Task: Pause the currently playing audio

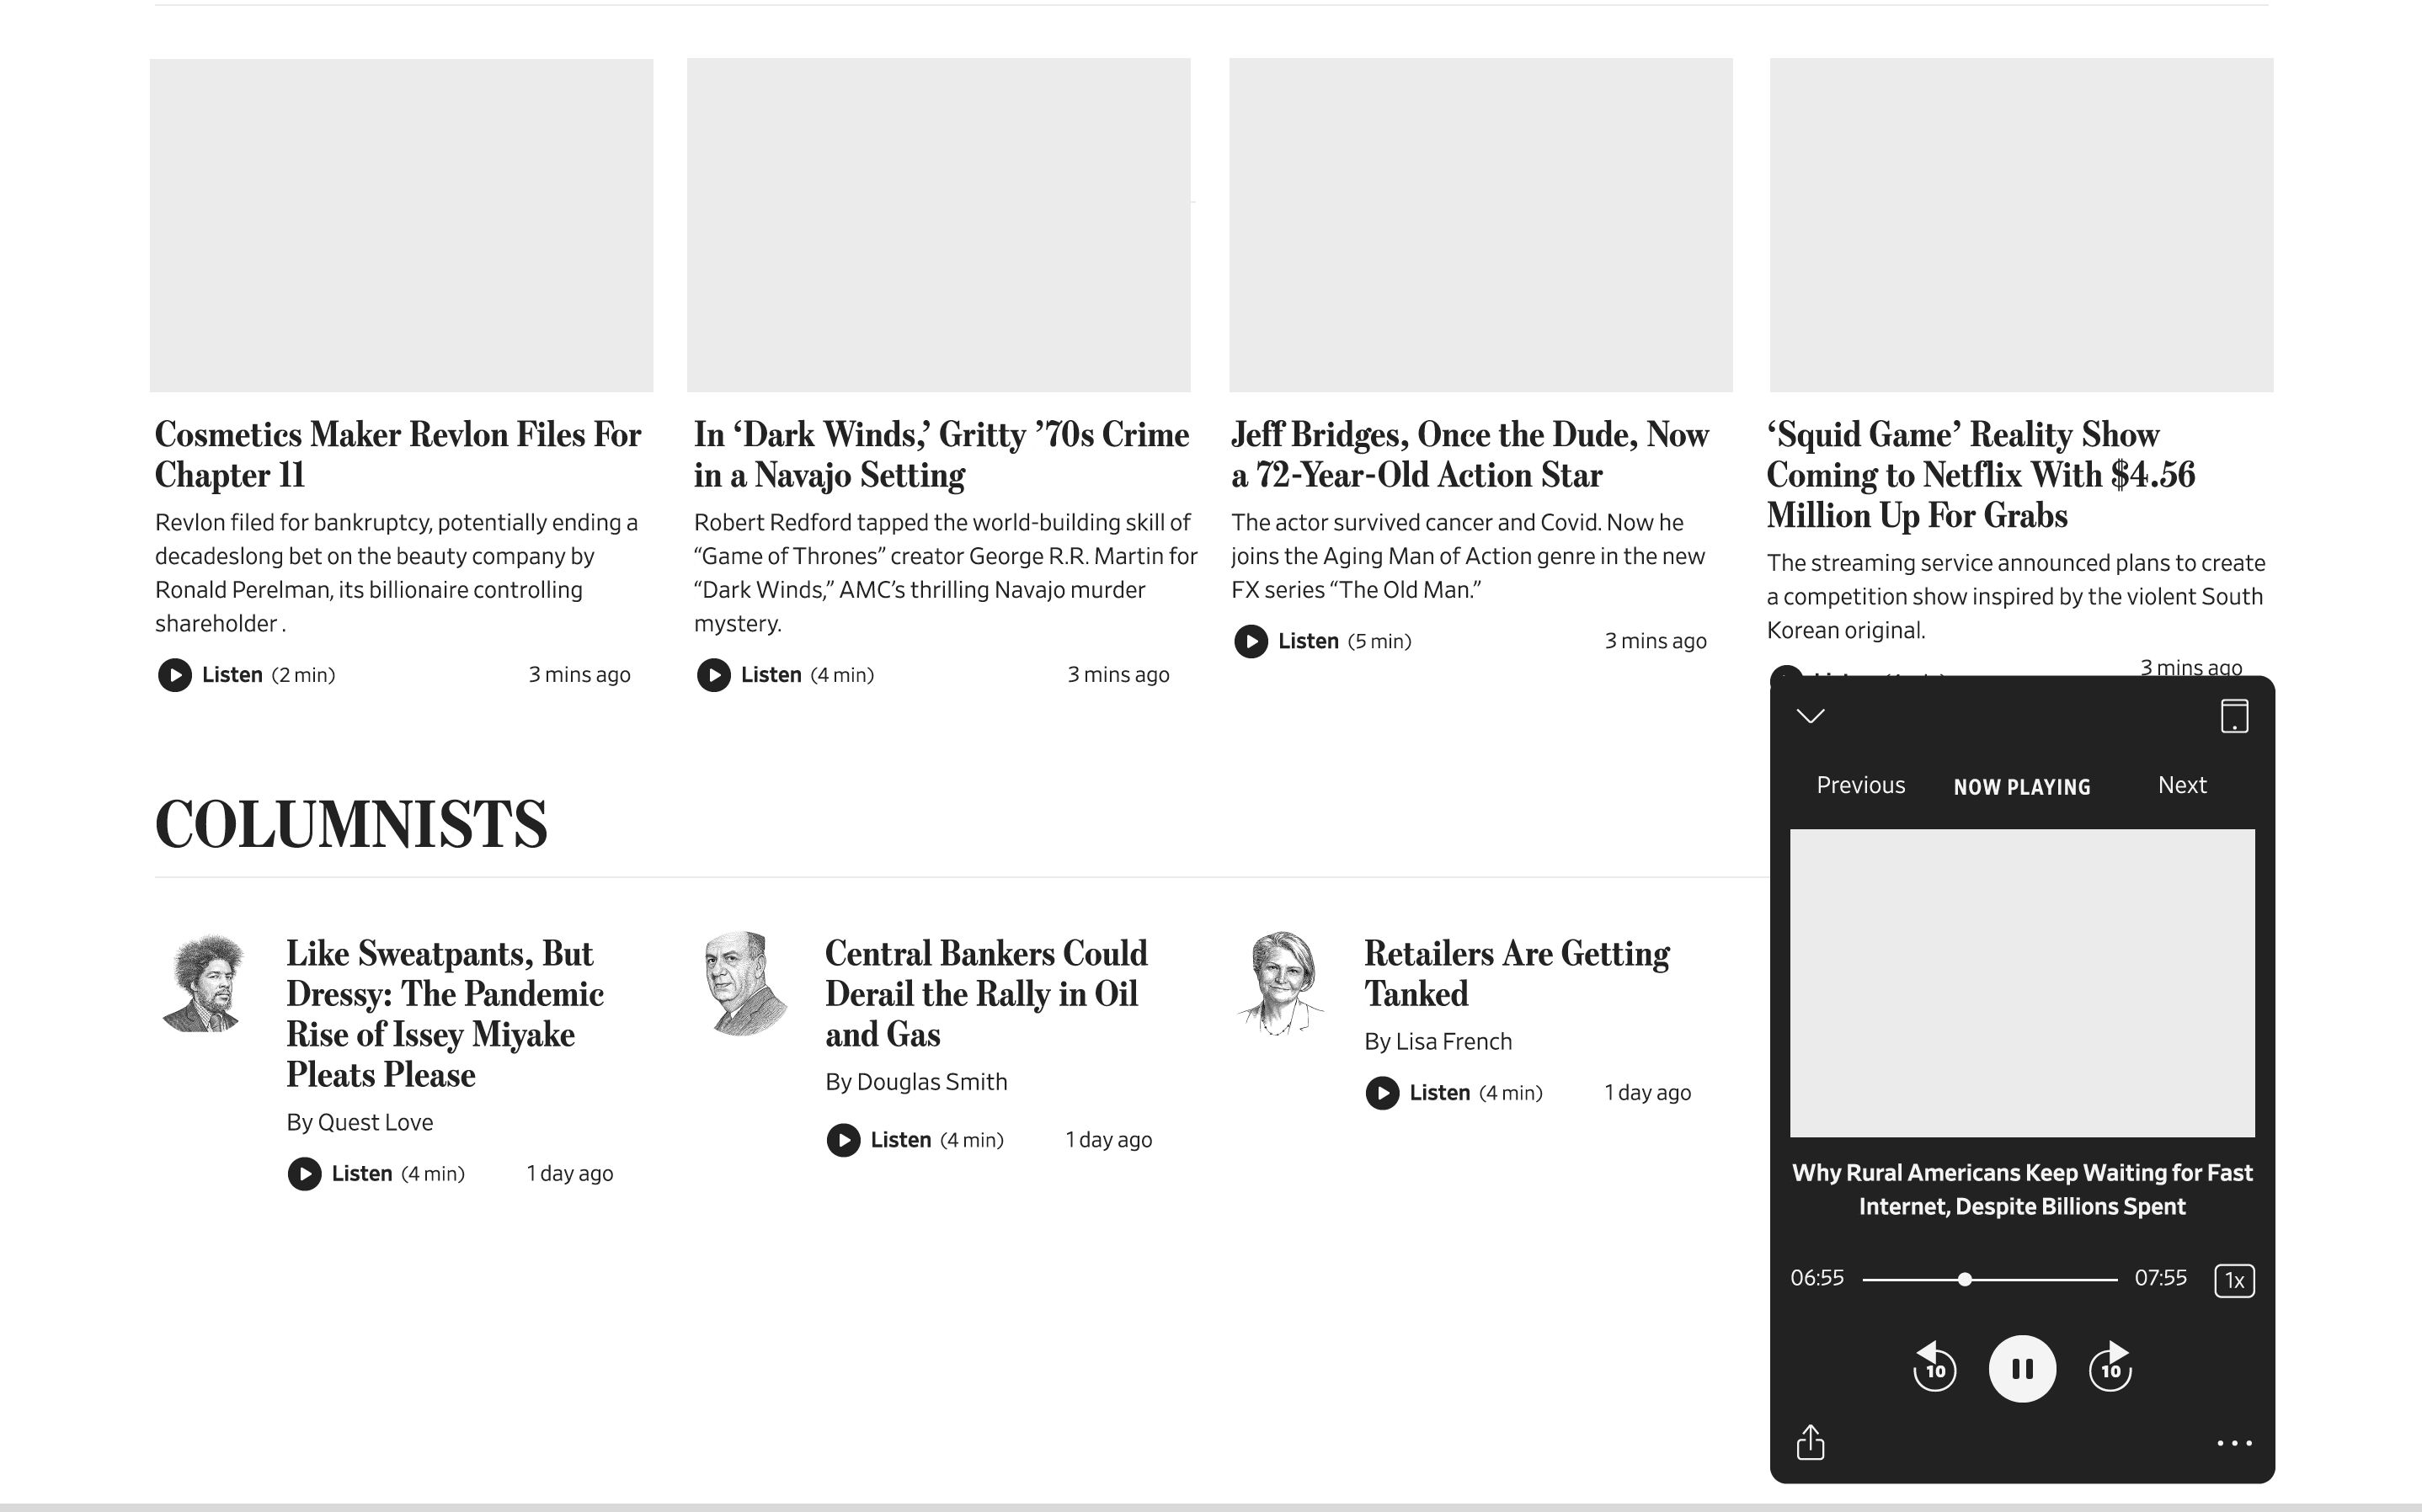Action: click(x=2021, y=1368)
